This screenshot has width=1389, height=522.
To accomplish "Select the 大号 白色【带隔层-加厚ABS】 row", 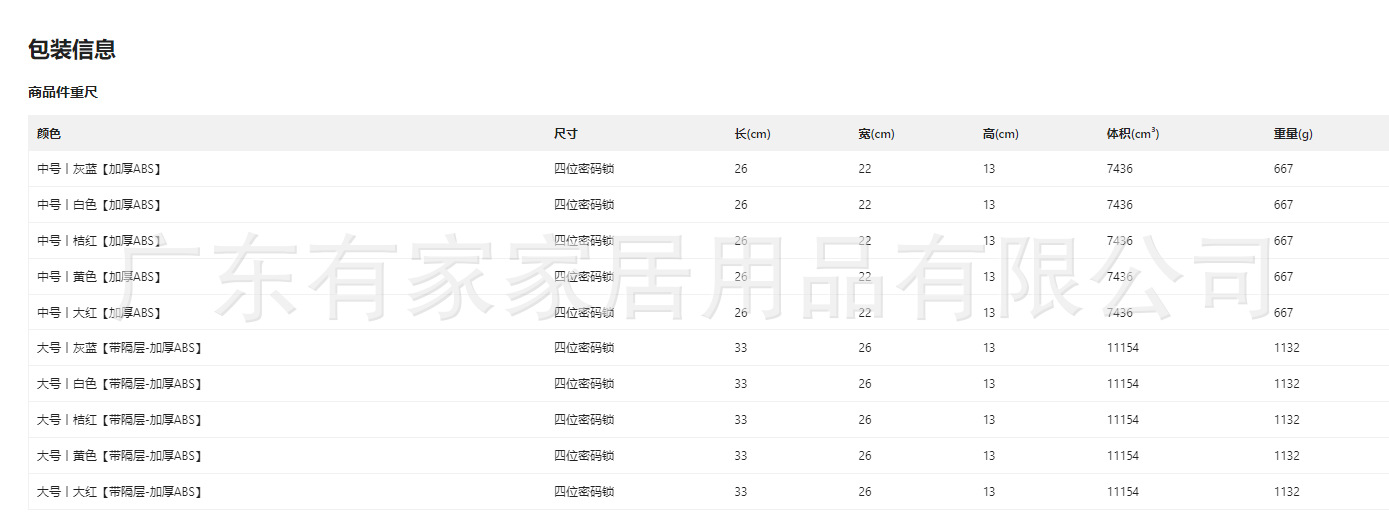I will click(x=708, y=384).
